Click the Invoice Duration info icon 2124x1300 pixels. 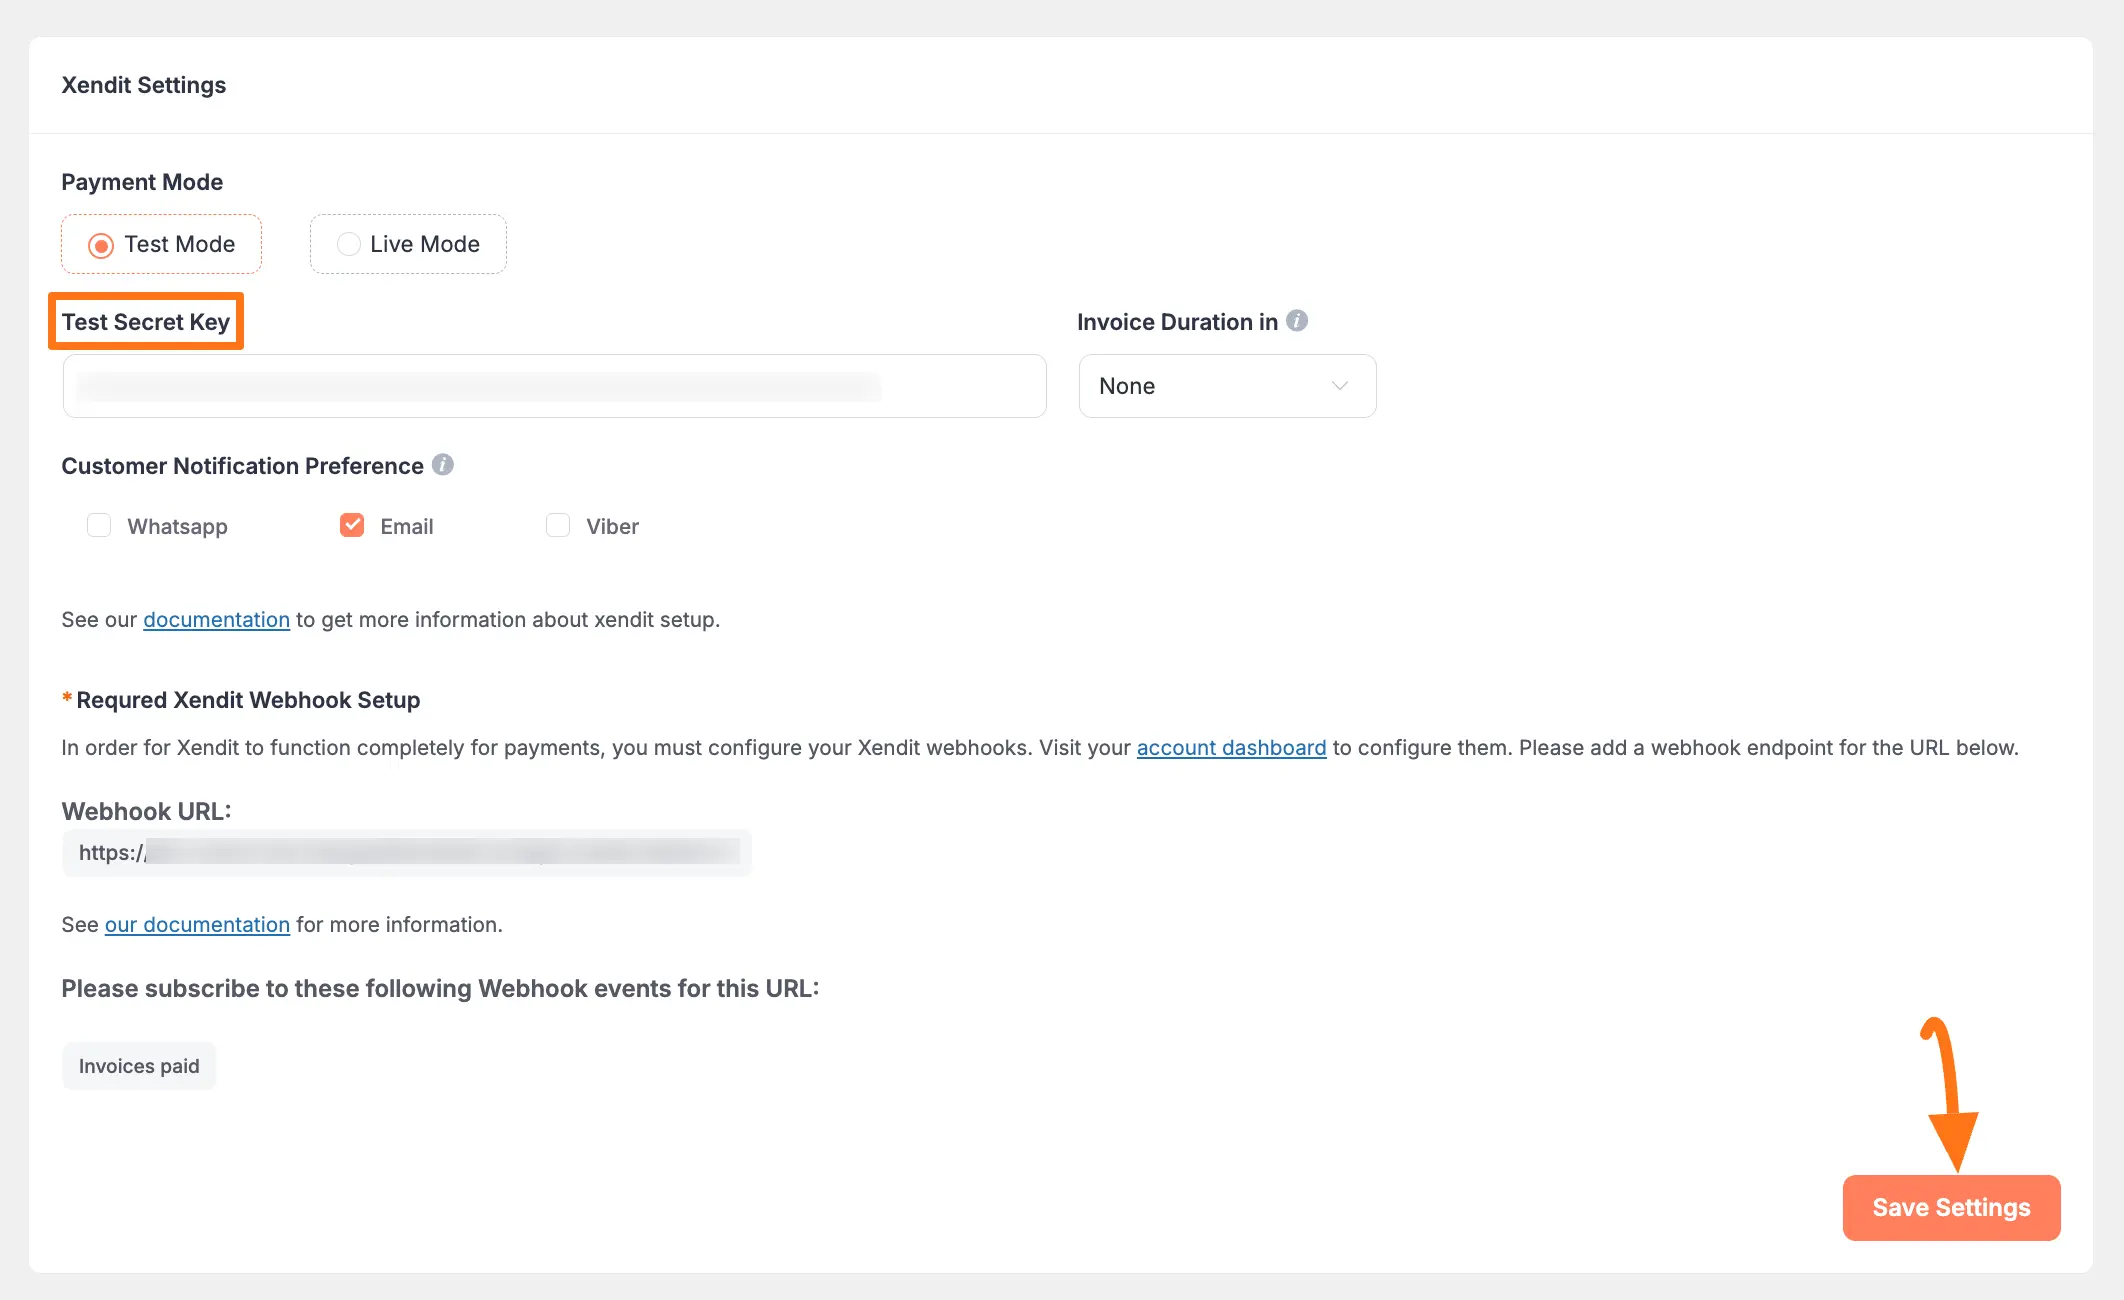[1297, 321]
